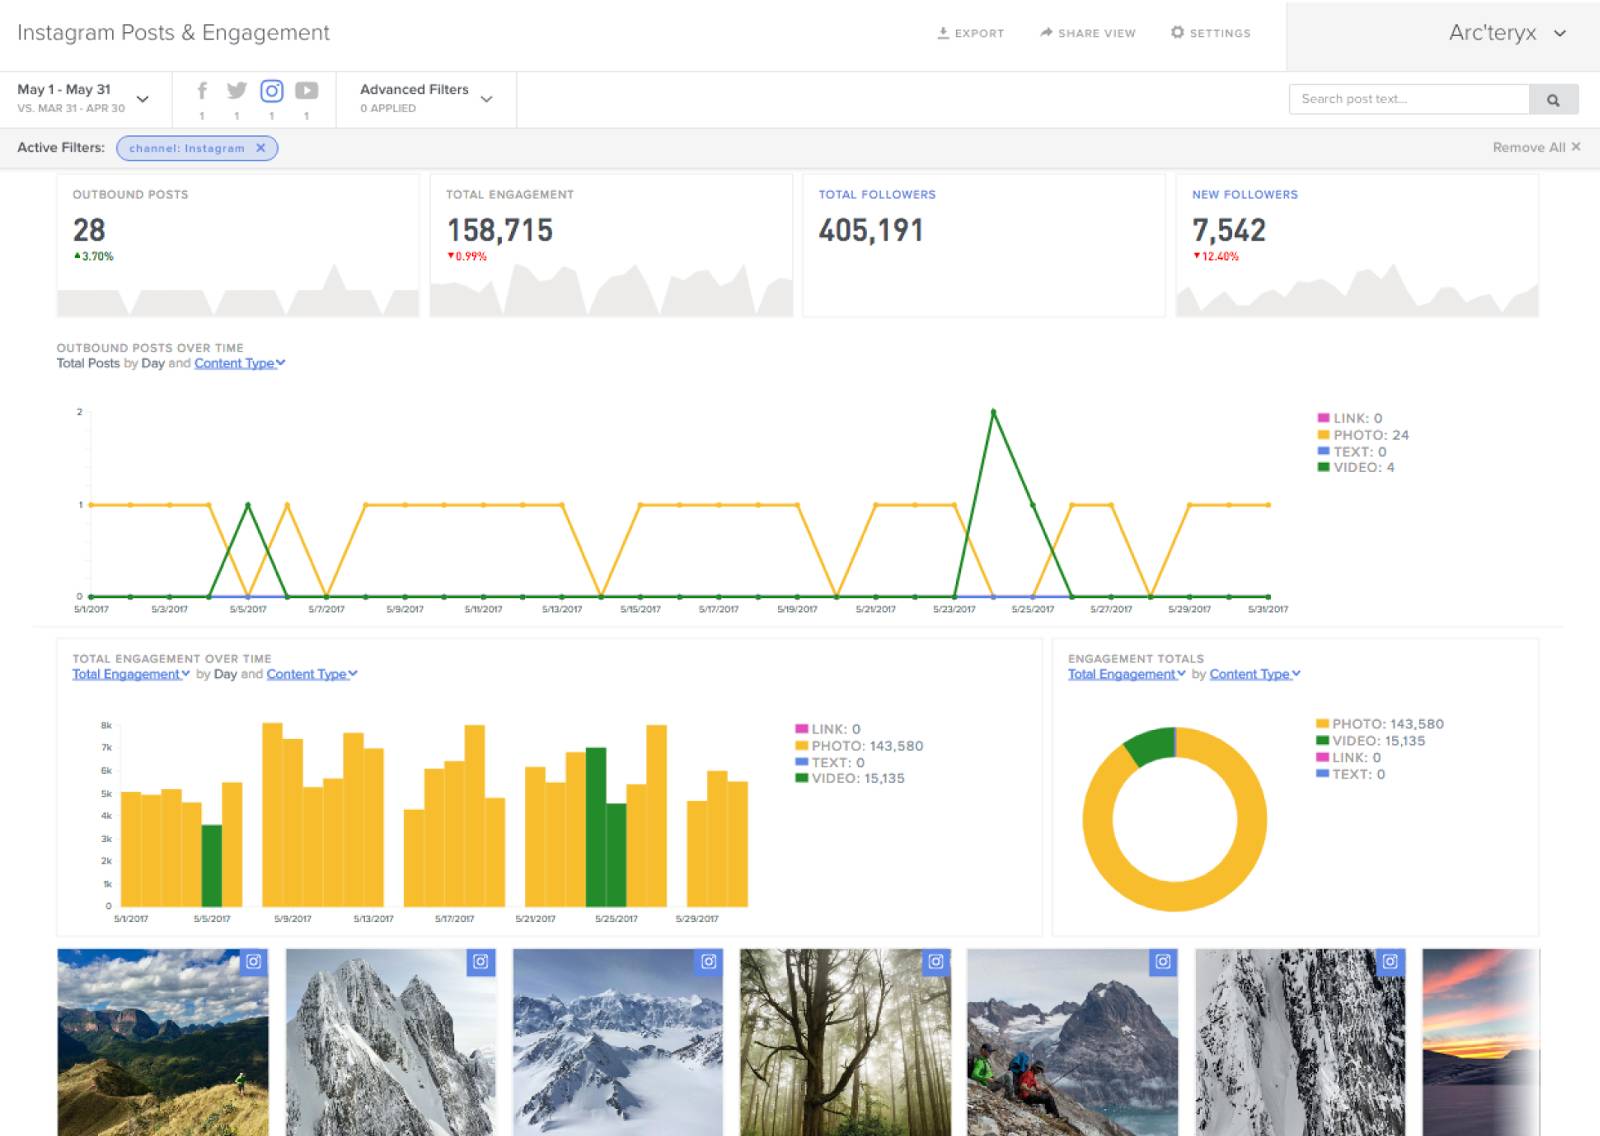This screenshot has width=1600, height=1136.
Task: Toggle the Instagram channel filter icon
Action: coord(272,91)
